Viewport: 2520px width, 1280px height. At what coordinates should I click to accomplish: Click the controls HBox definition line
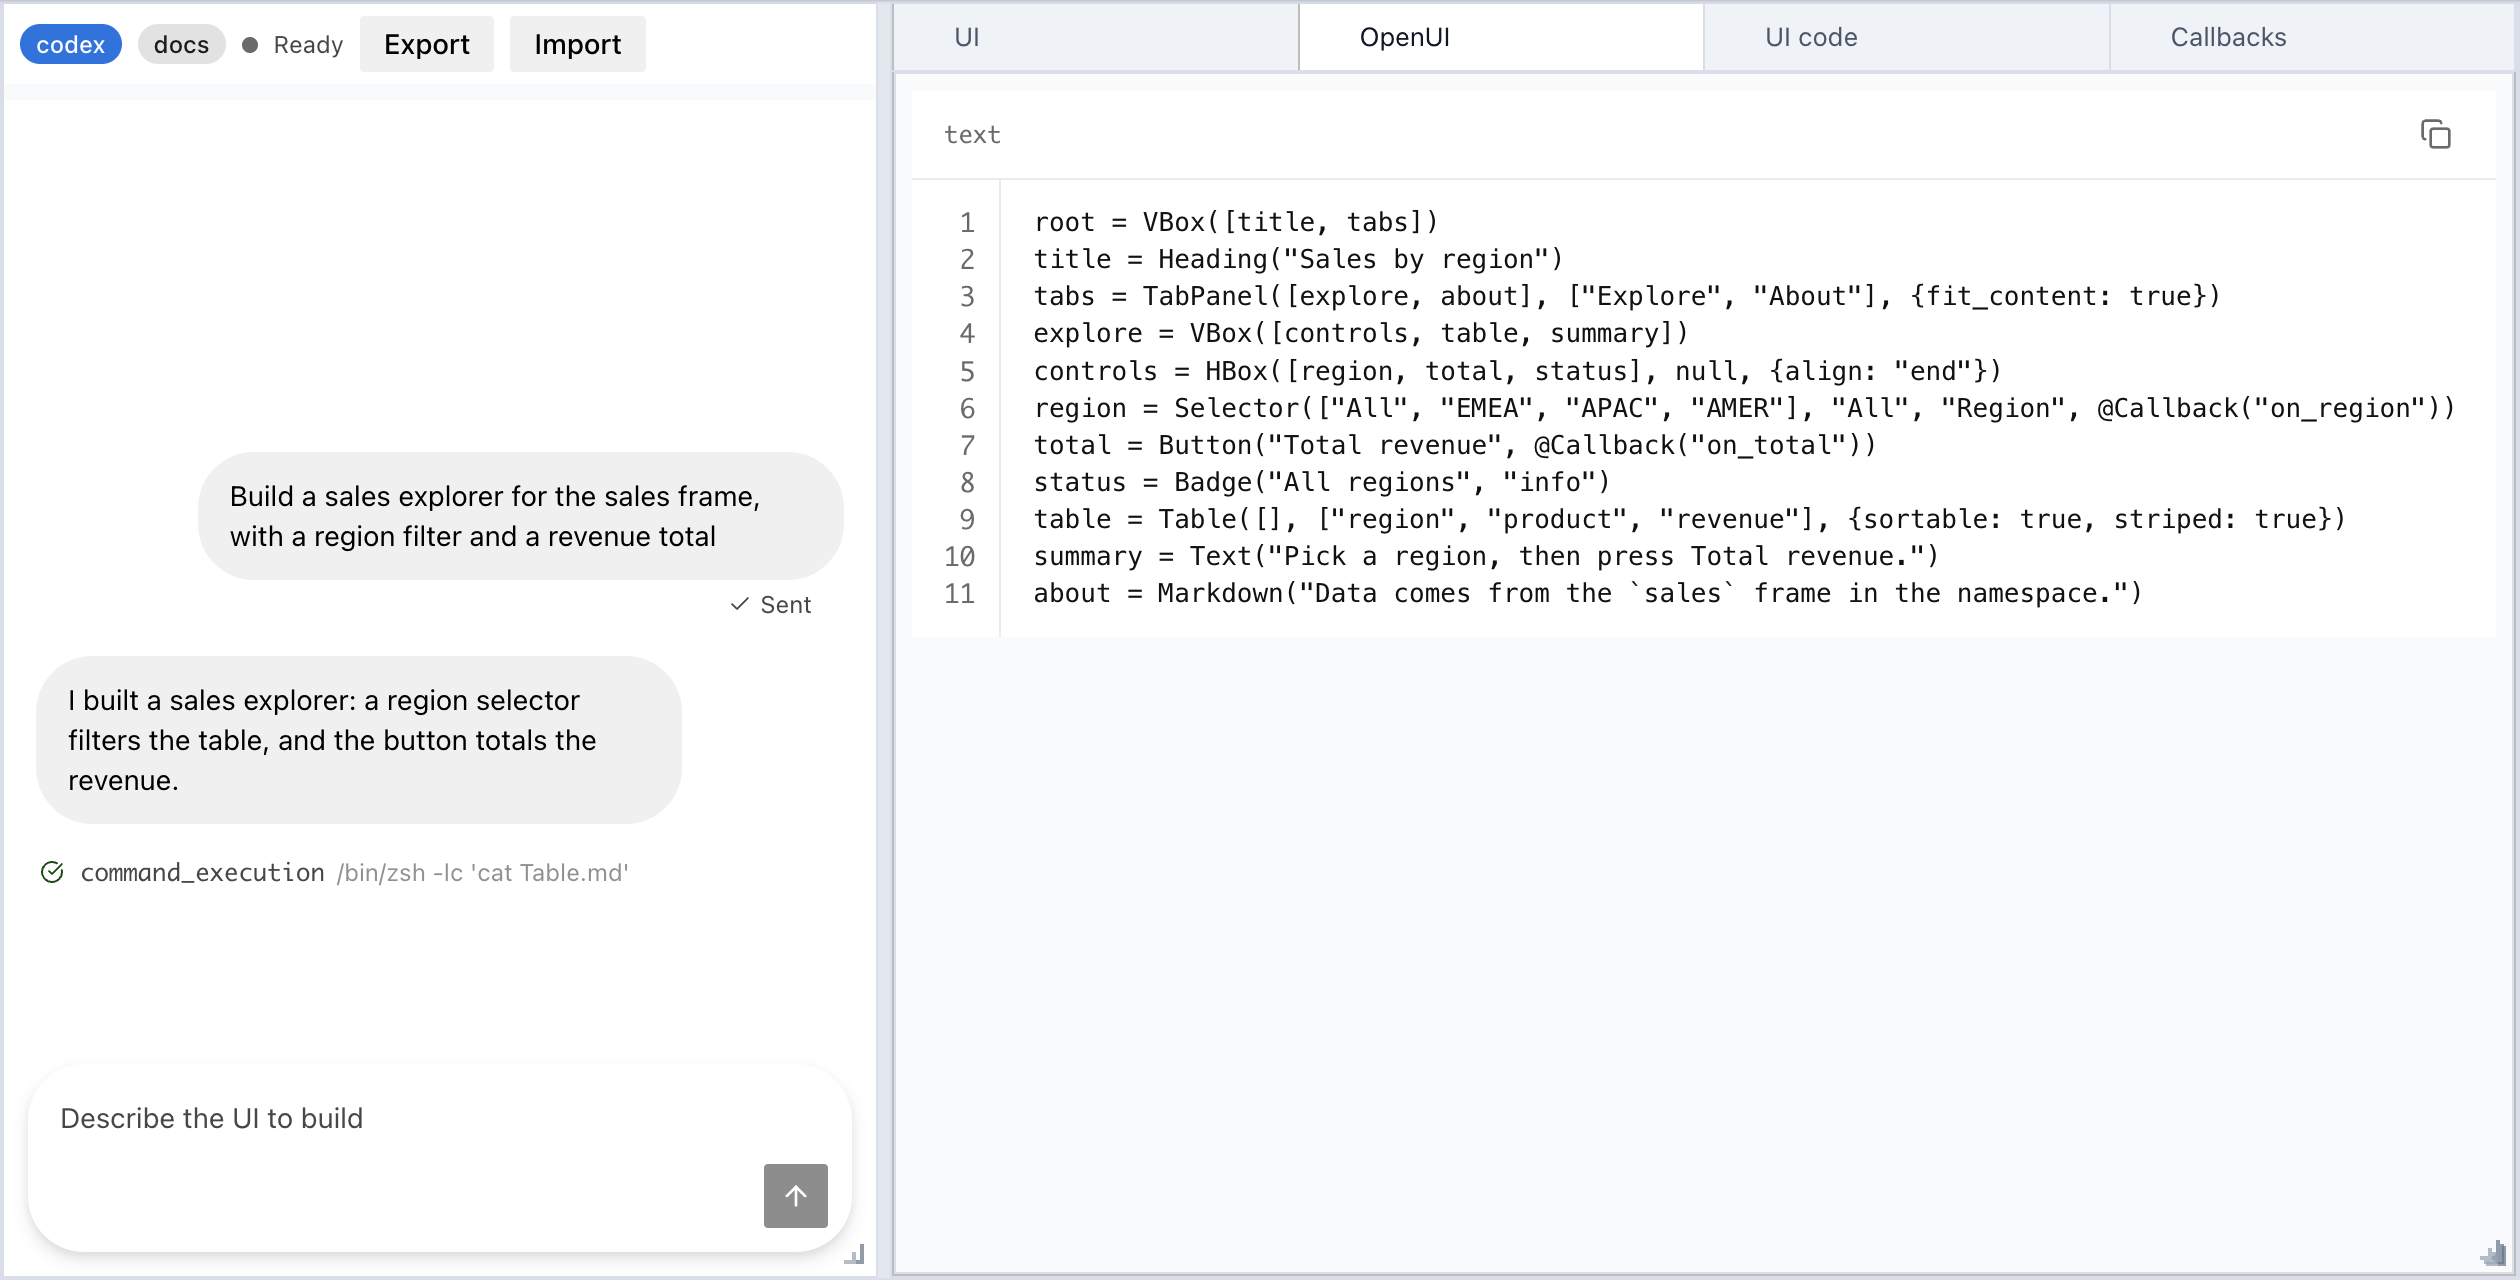point(1518,371)
